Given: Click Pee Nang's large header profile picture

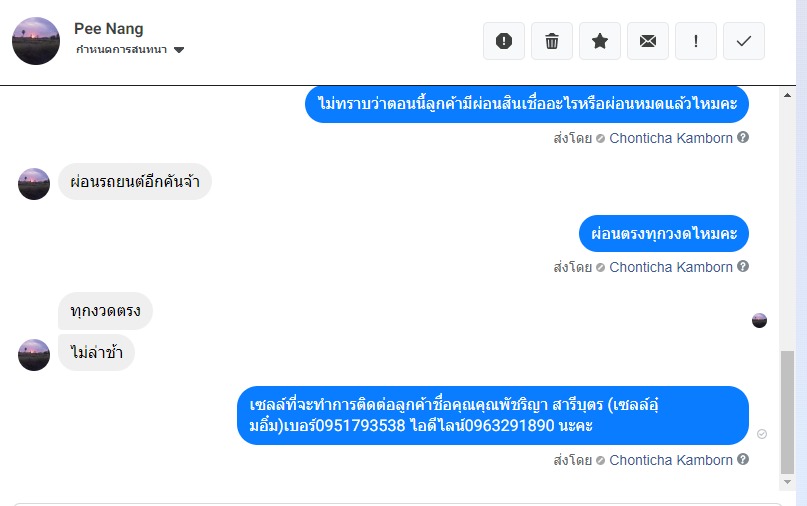Looking at the screenshot, I should pos(36,41).
